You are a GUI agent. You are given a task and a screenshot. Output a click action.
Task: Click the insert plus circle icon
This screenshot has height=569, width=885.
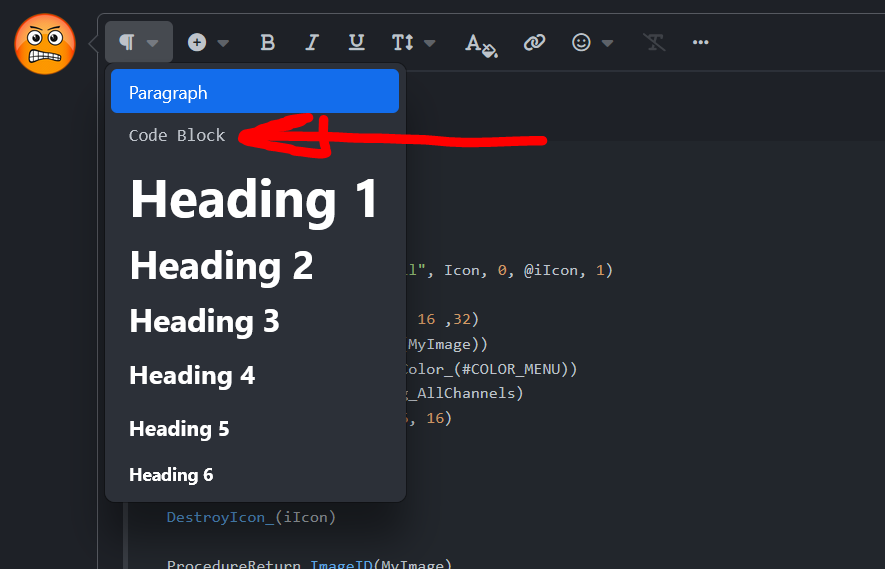[x=197, y=42]
